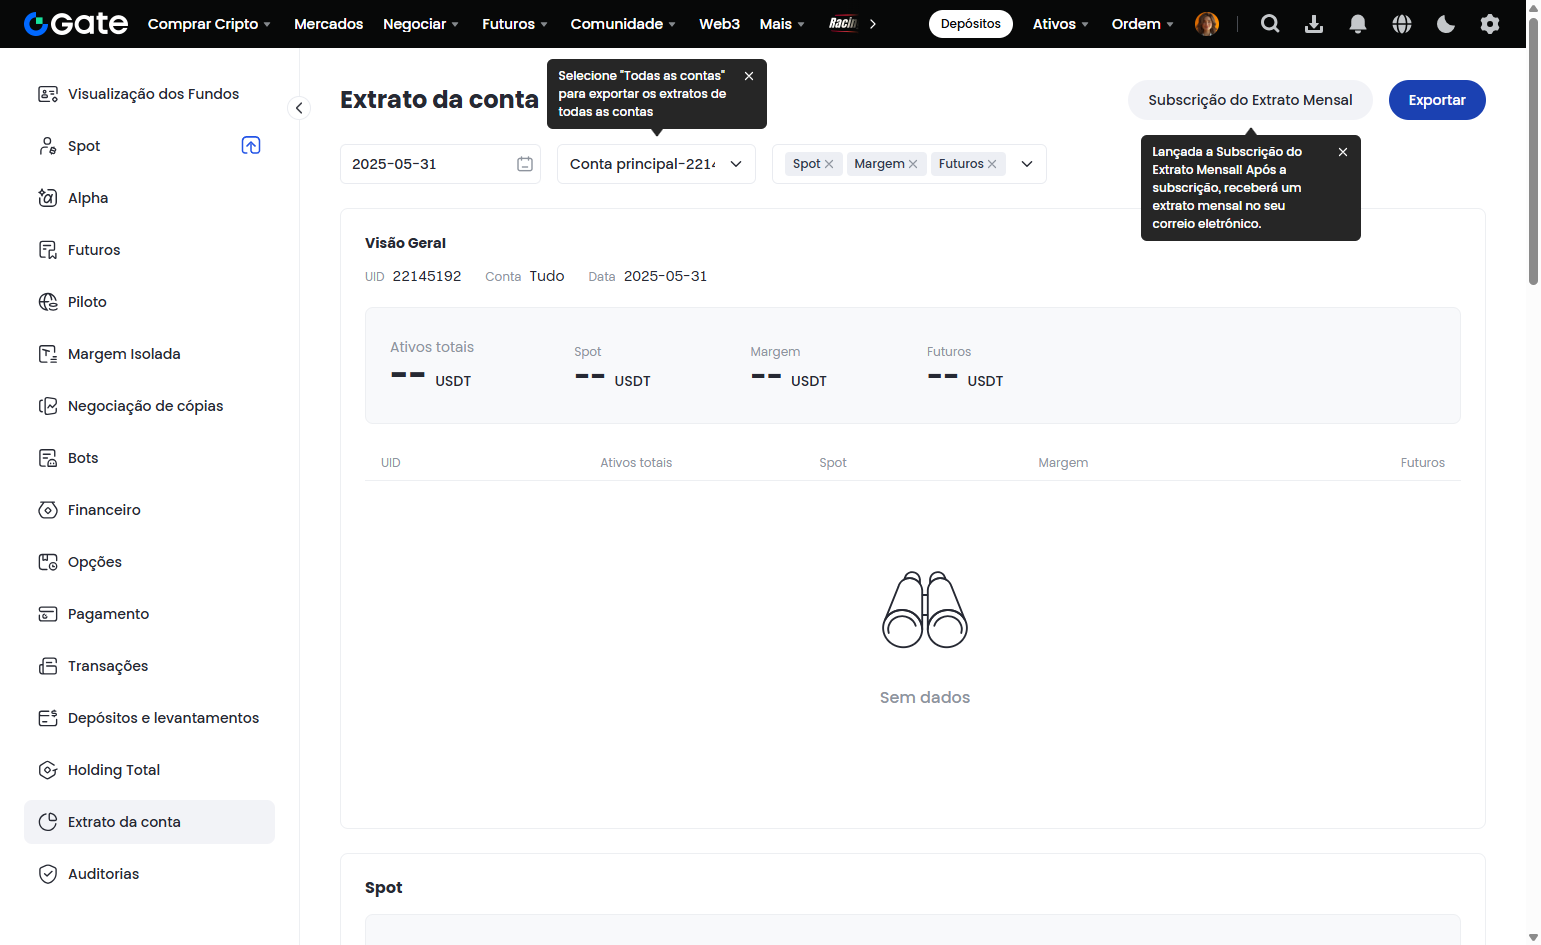Remove the Margem filter tag
This screenshot has width=1541, height=945.
[x=913, y=164]
